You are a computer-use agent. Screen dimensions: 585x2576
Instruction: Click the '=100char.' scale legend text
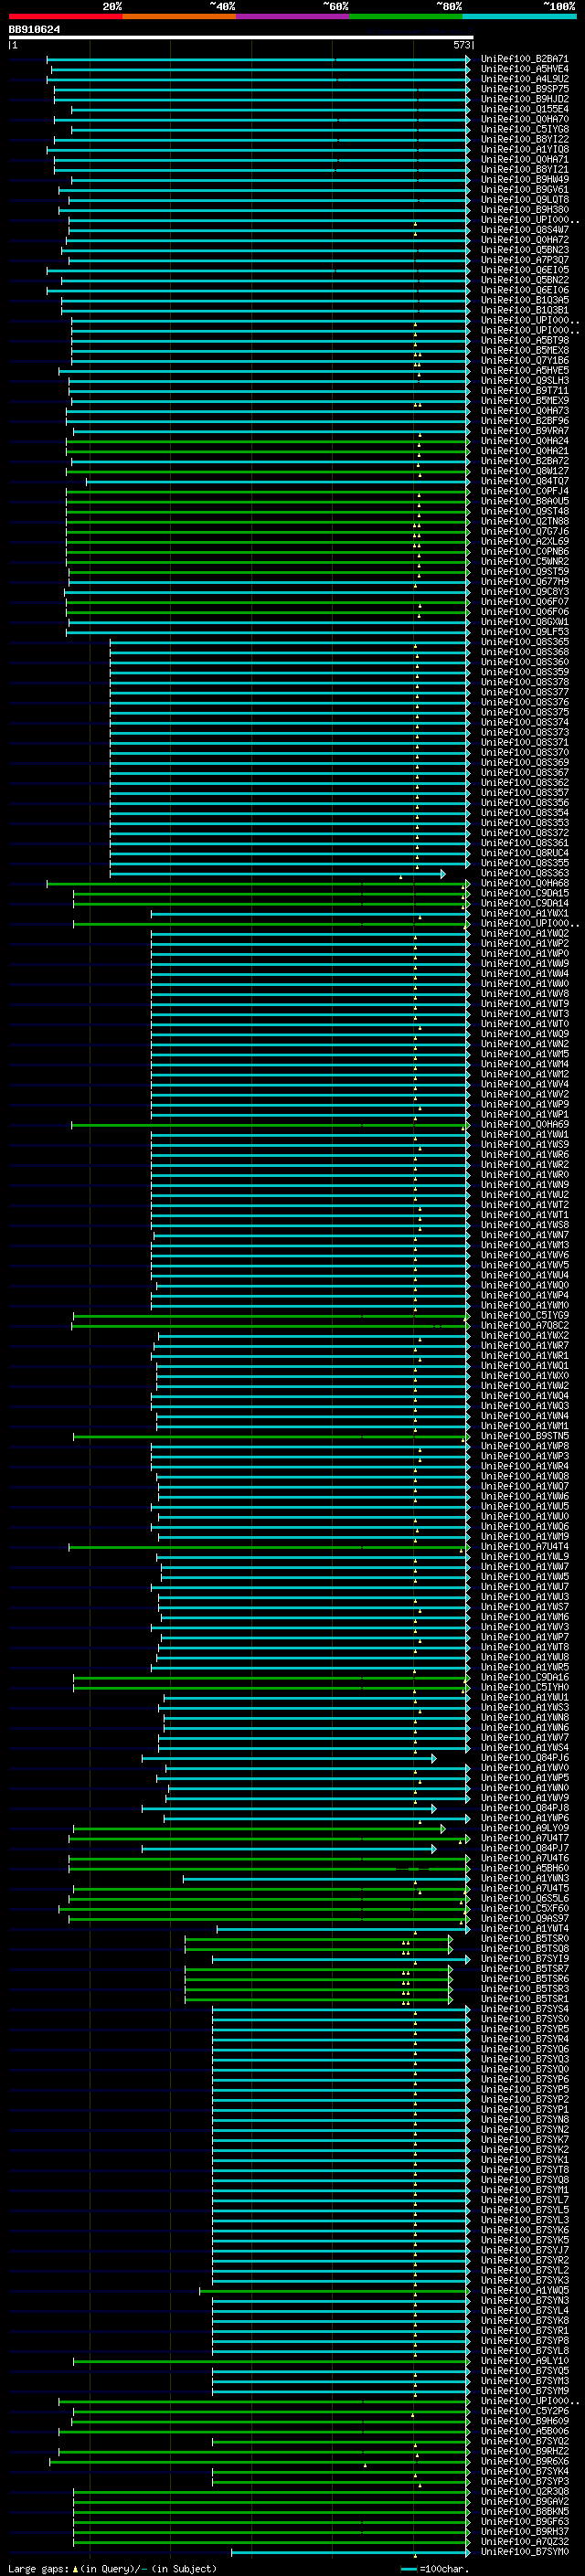[443, 2569]
